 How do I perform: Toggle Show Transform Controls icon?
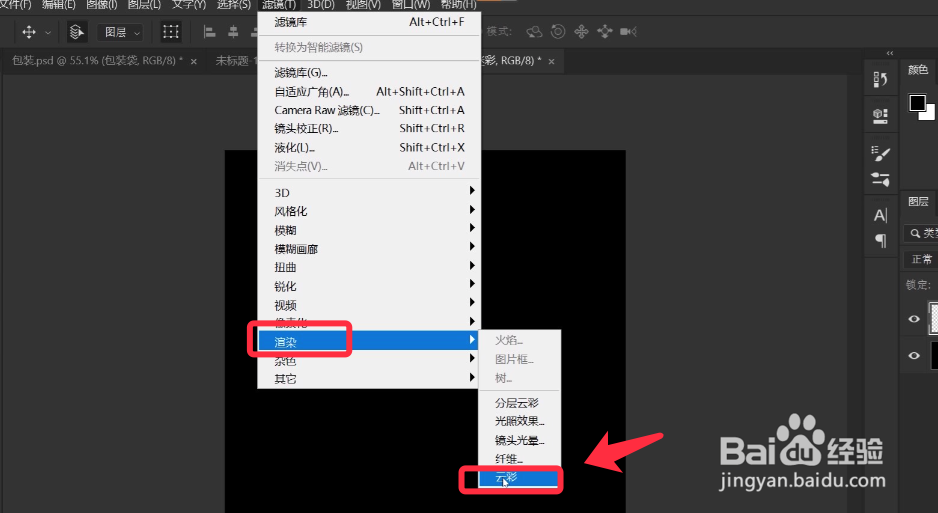click(171, 32)
